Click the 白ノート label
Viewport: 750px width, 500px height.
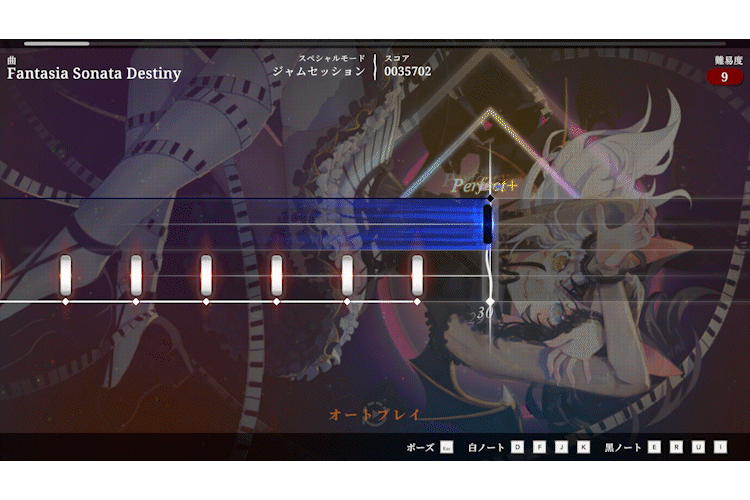tap(486, 447)
